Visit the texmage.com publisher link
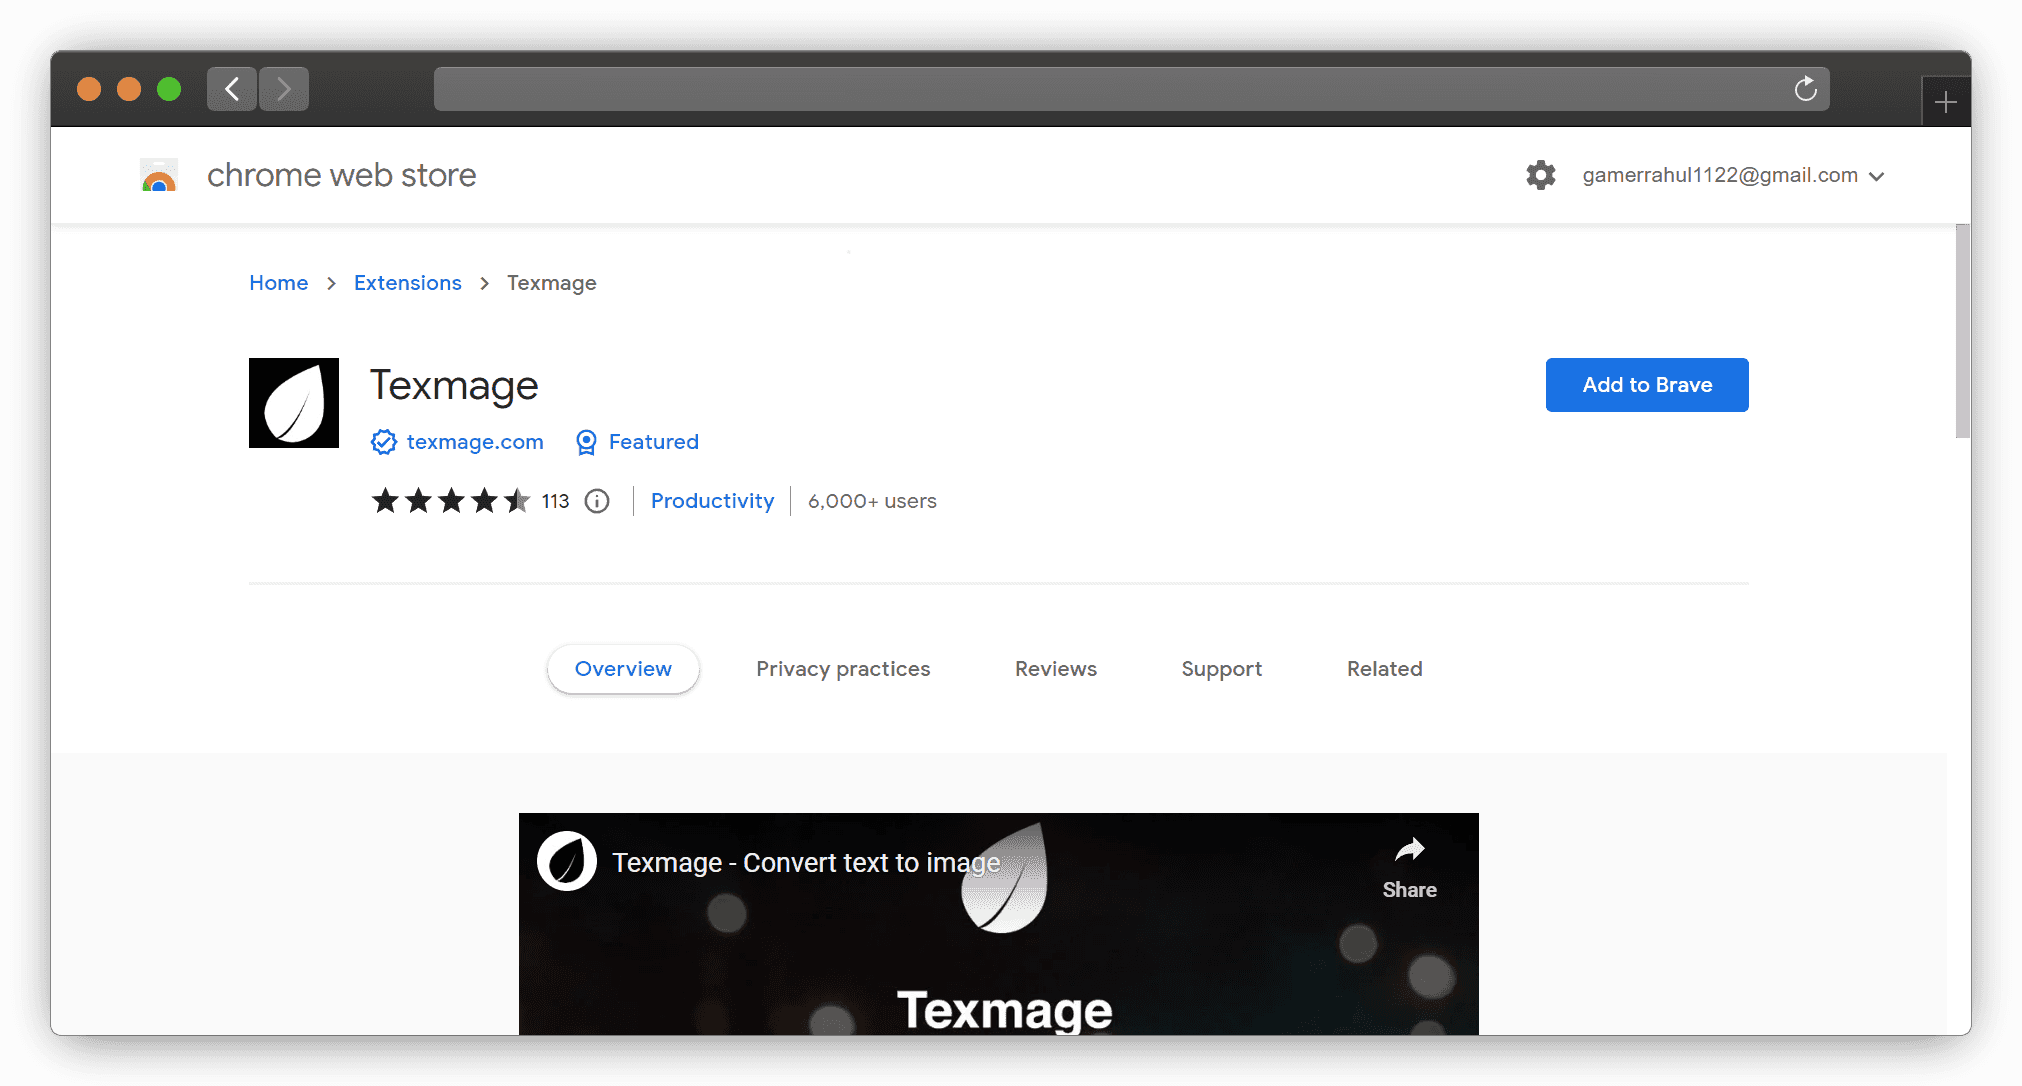This screenshot has width=2022, height=1086. [x=475, y=442]
